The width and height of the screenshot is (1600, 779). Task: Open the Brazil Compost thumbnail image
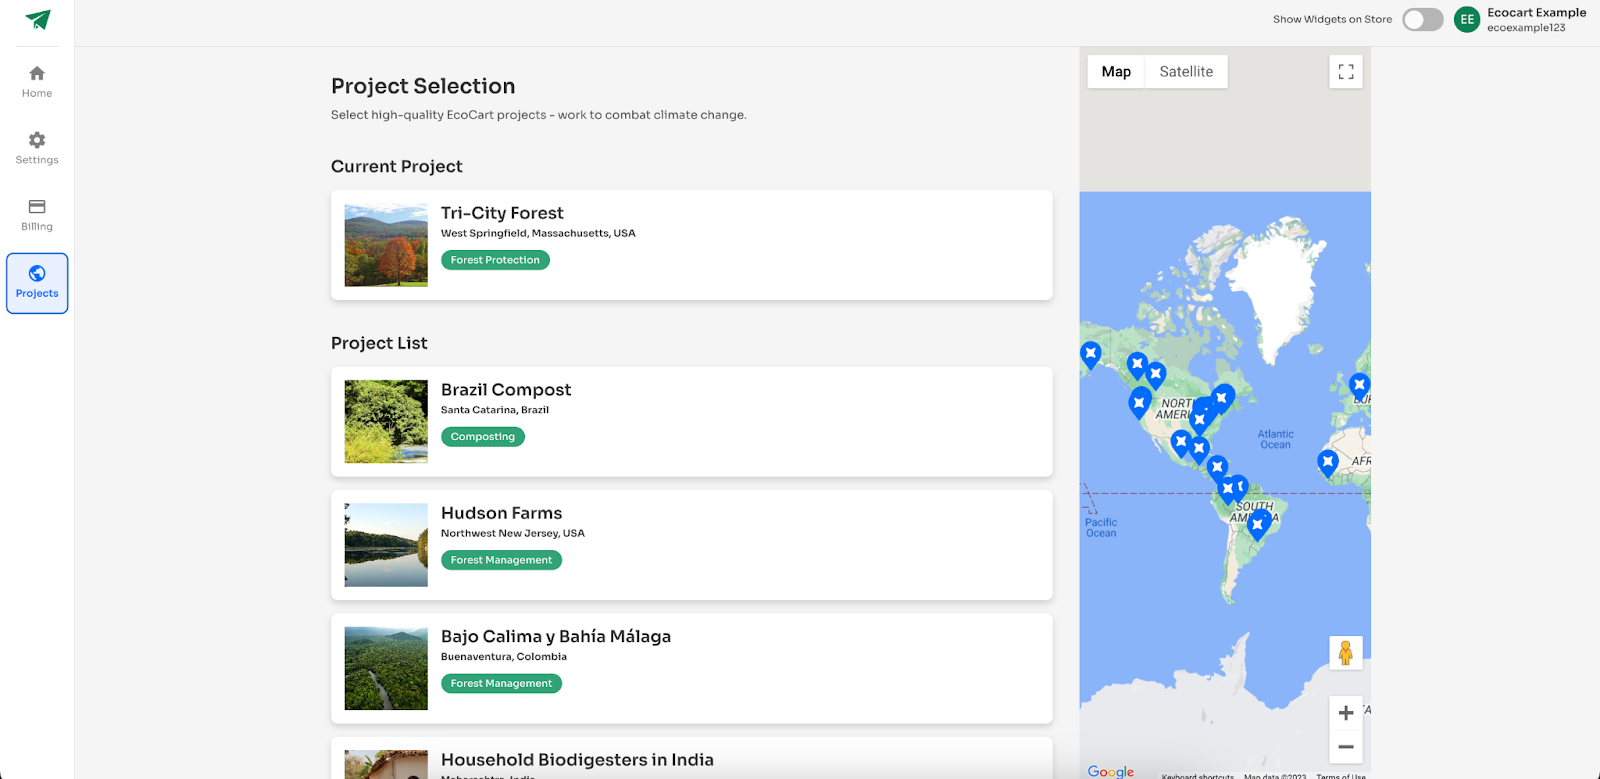[386, 422]
